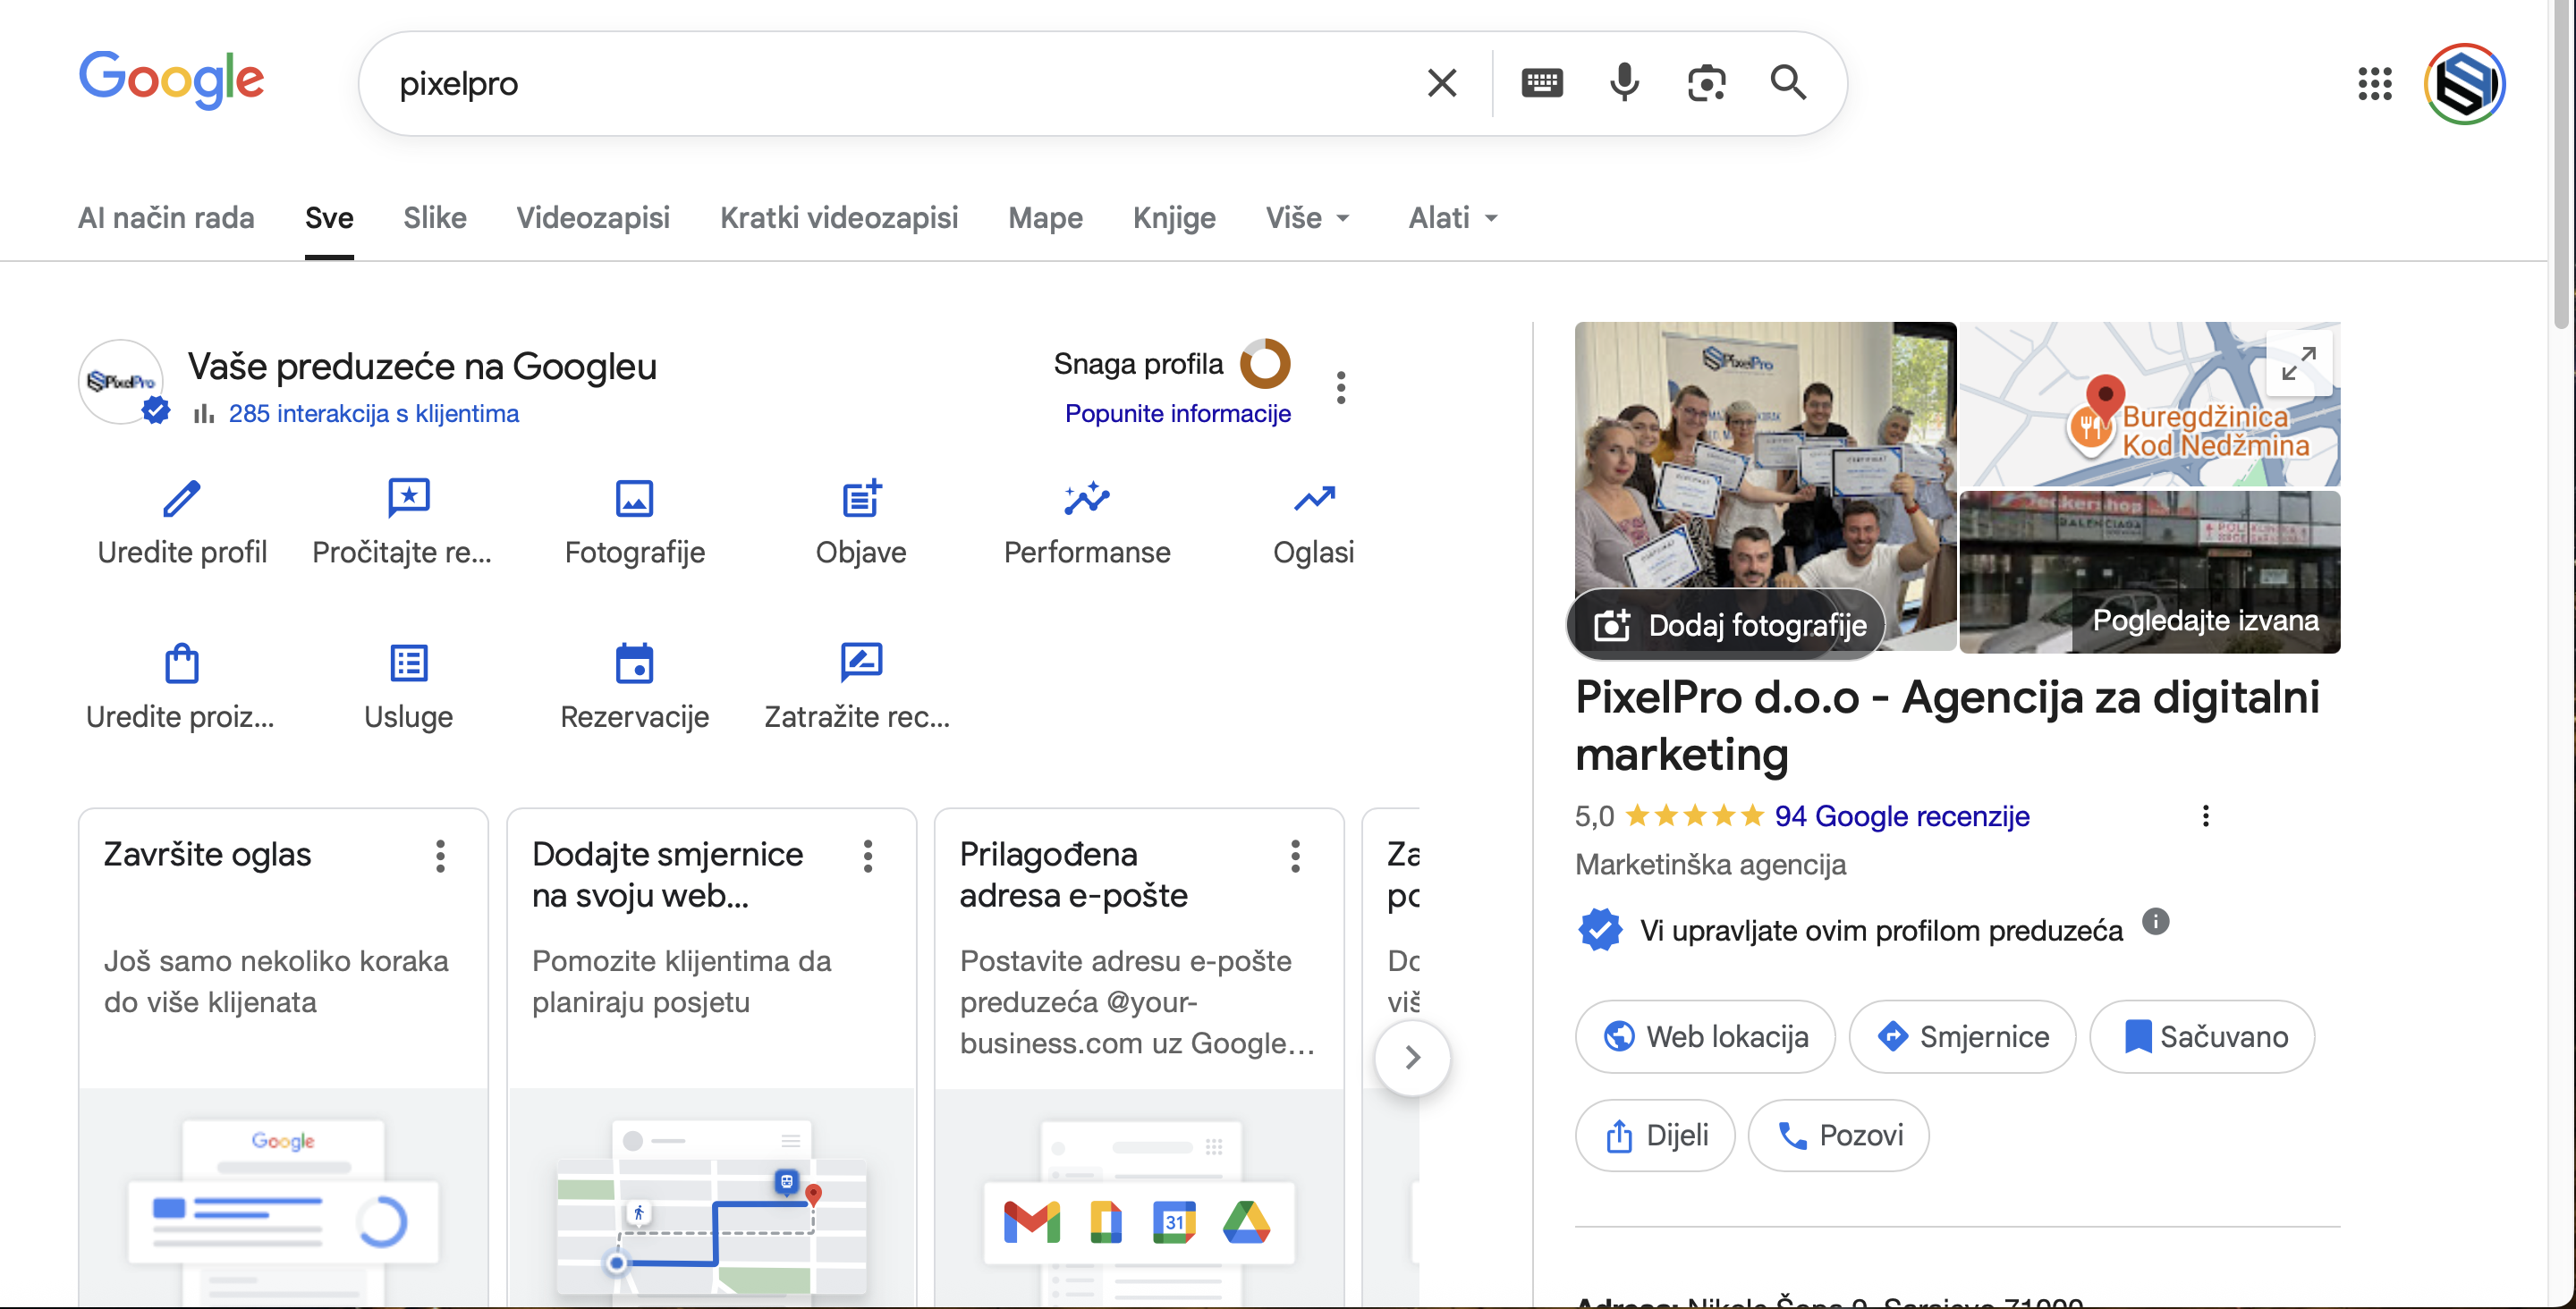
Task: Switch to AI način rada tab
Action: click(x=166, y=218)
